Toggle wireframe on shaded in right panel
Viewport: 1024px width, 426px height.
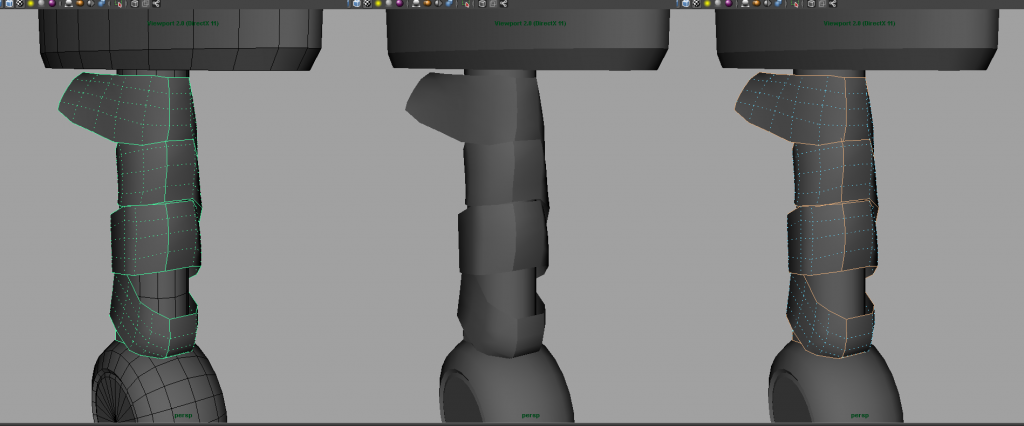pos(686,3)
